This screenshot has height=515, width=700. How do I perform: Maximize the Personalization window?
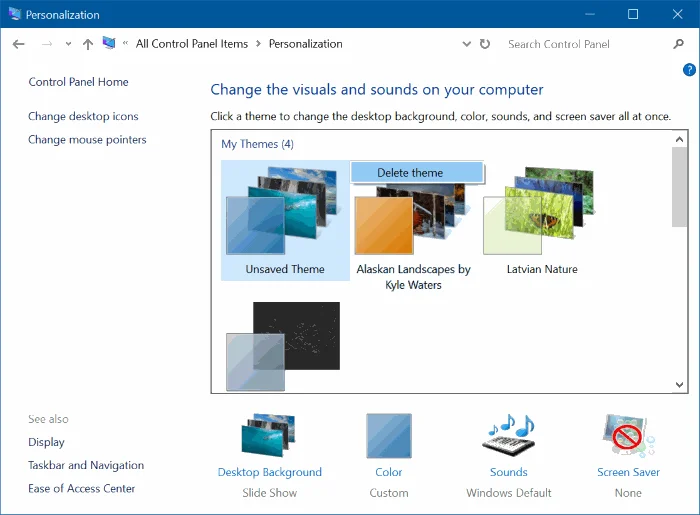(x=633, y=14)
